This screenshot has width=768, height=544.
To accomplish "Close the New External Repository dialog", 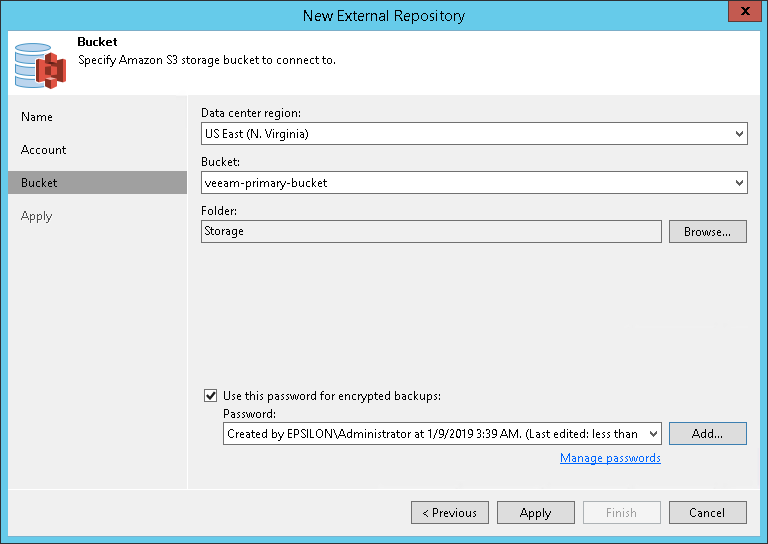I will tap(741, 14).
